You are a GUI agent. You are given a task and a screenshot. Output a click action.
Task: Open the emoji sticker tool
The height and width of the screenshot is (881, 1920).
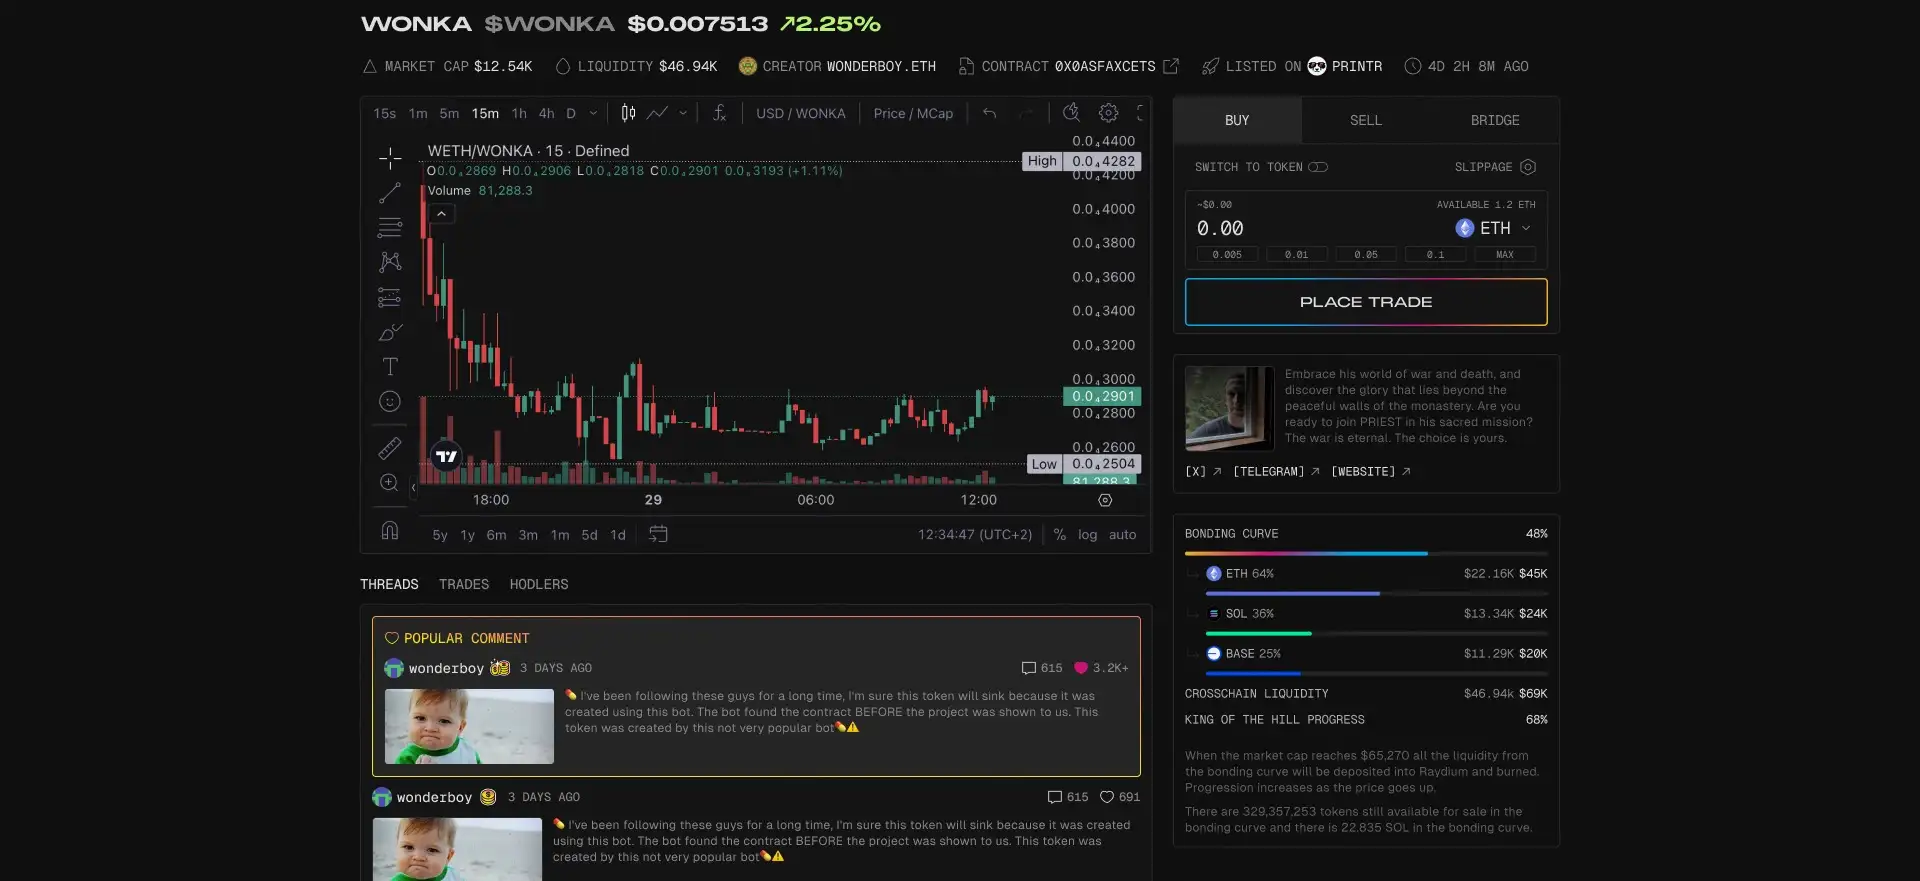[390, 401]
